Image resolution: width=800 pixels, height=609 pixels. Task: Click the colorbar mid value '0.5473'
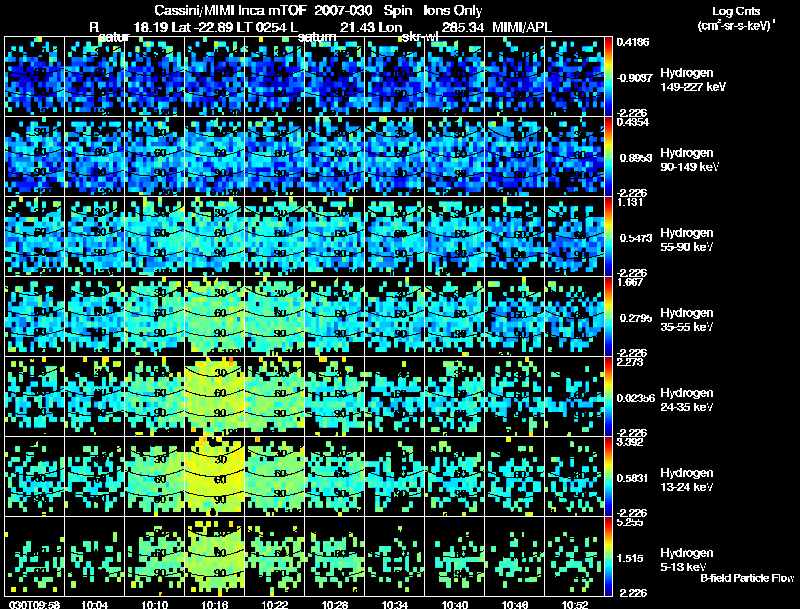tap(636, 238)
